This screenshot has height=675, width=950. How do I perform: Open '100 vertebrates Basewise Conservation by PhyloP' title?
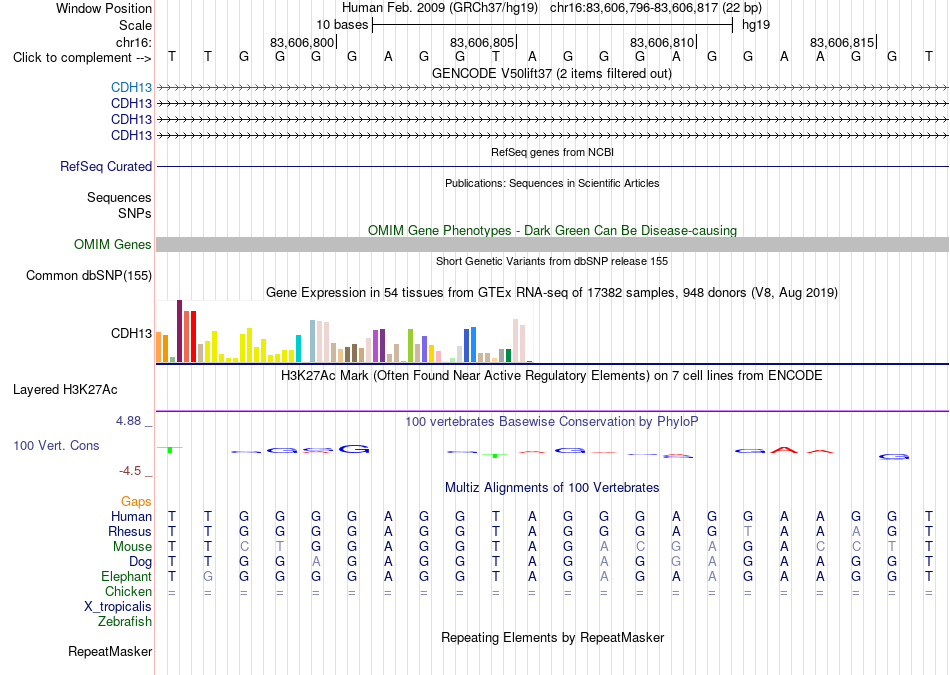[552, 422]
